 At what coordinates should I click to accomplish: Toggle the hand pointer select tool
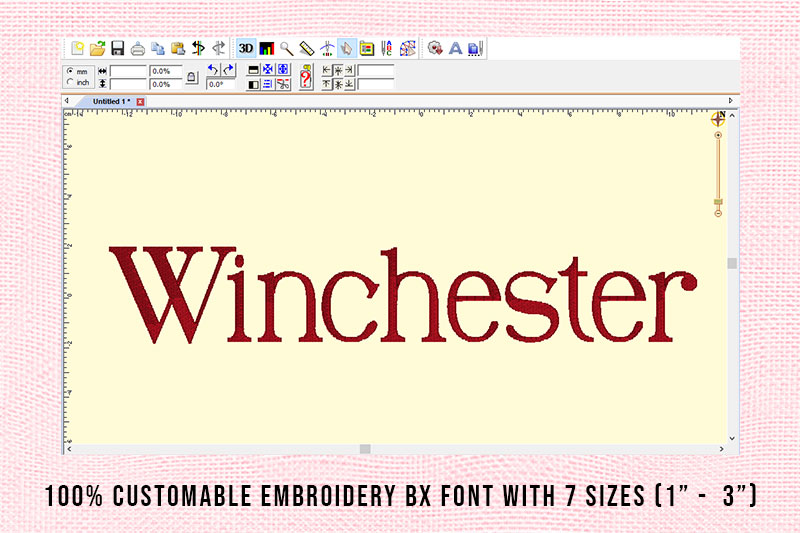(346, 48)
